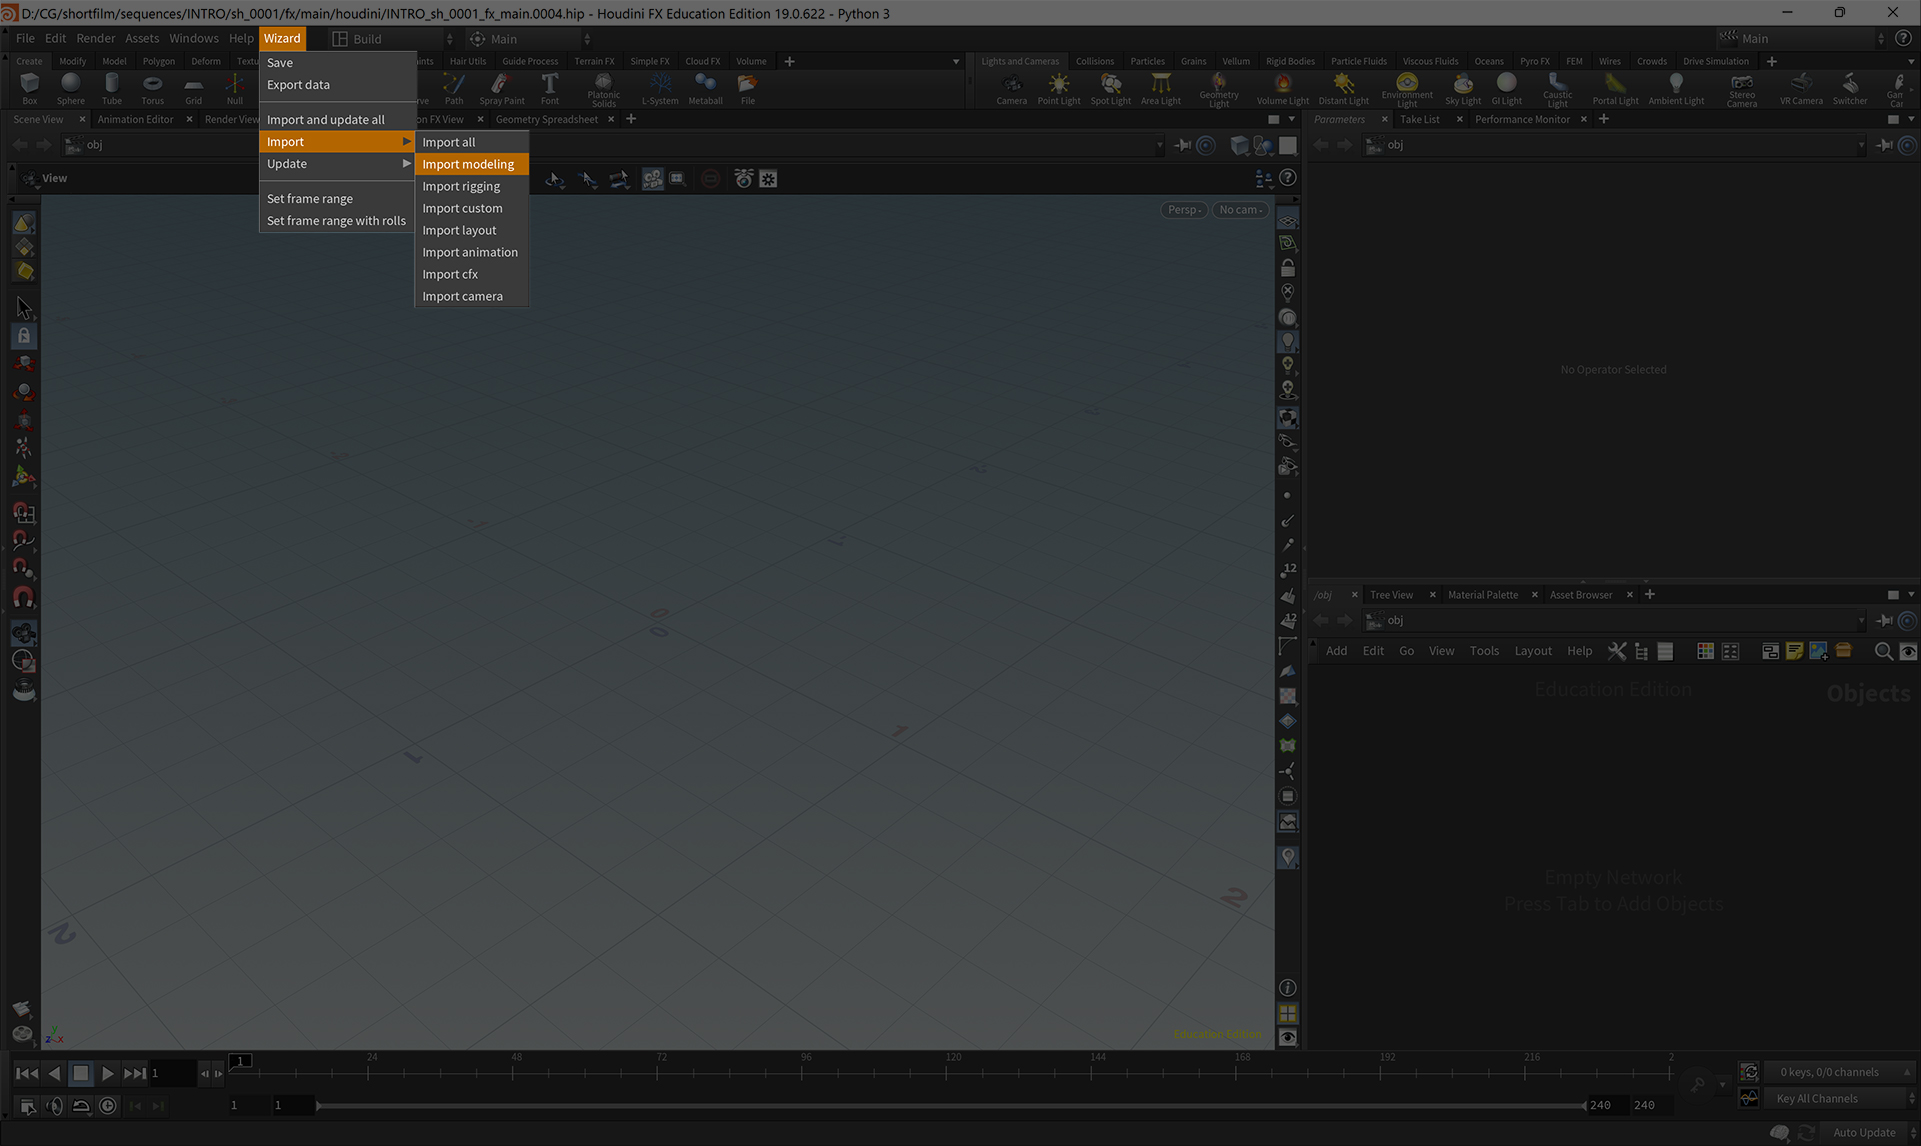Click the timeline range slider bar

[x=951, y=1105]
